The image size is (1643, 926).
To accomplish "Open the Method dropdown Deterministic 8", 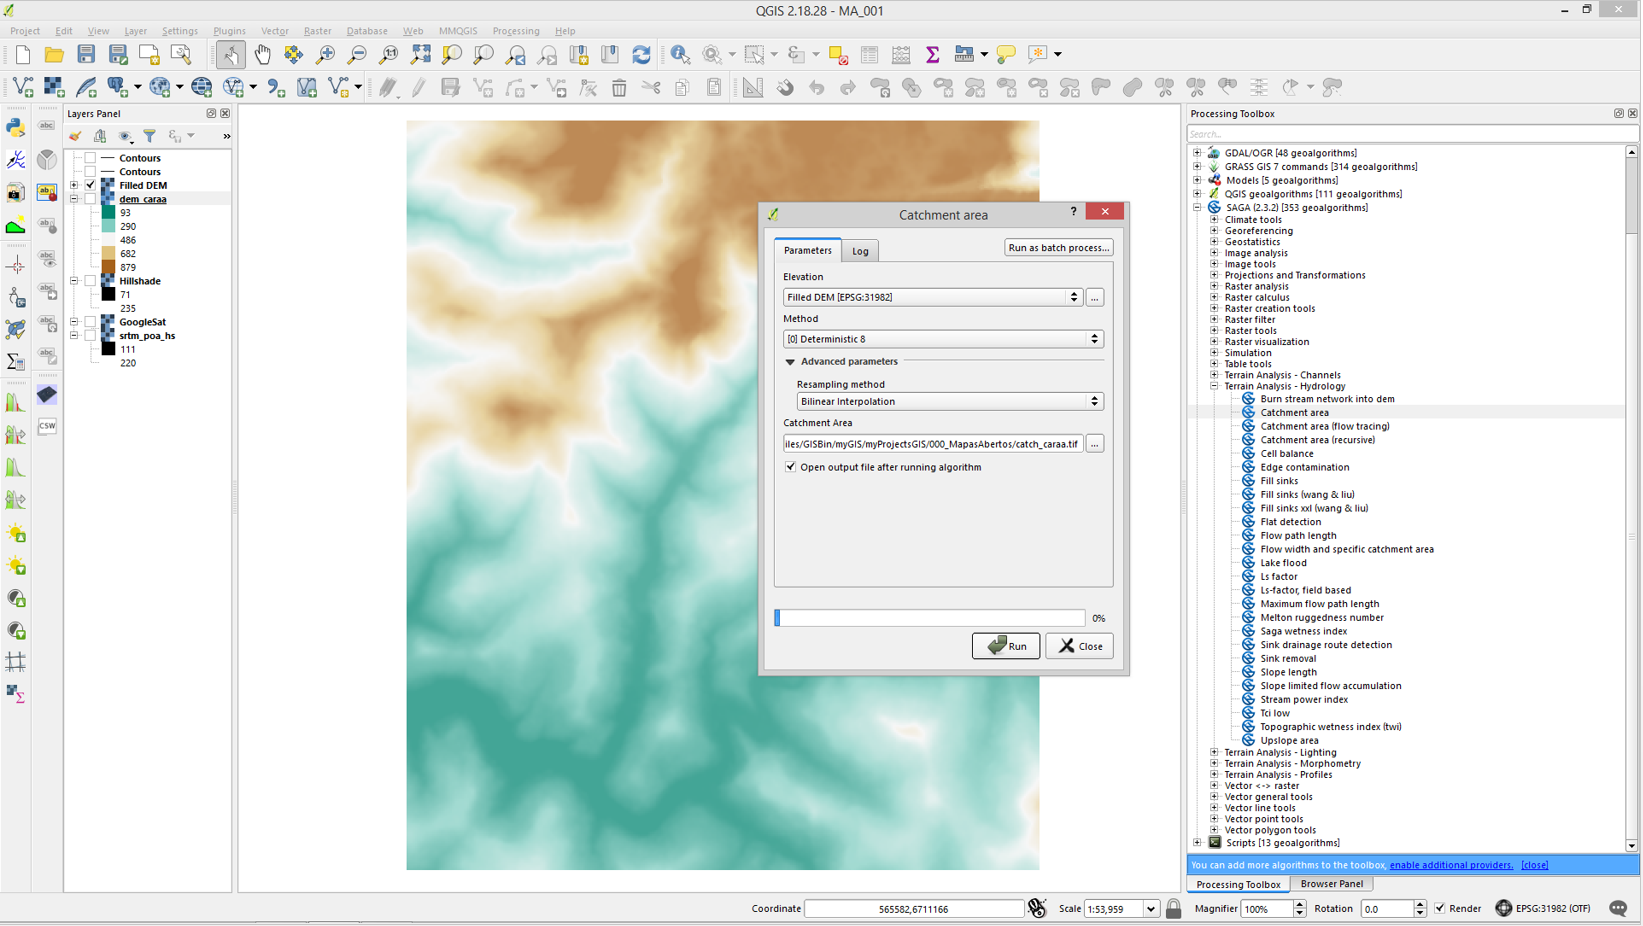I will 942,339.
